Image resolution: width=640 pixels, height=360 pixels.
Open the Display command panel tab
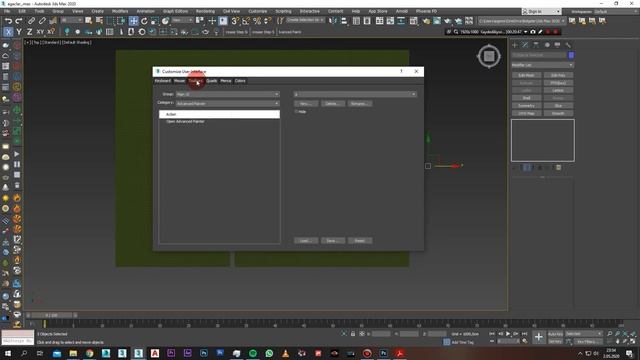pyautogui.click(x=557, y=45)
